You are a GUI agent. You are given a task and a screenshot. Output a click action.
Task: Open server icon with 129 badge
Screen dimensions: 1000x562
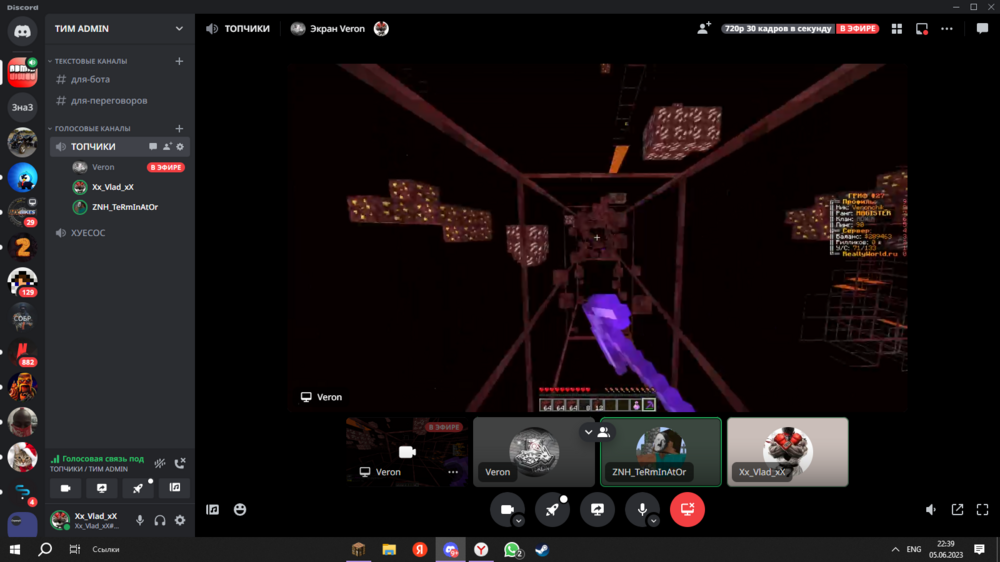tap(22, 282)
